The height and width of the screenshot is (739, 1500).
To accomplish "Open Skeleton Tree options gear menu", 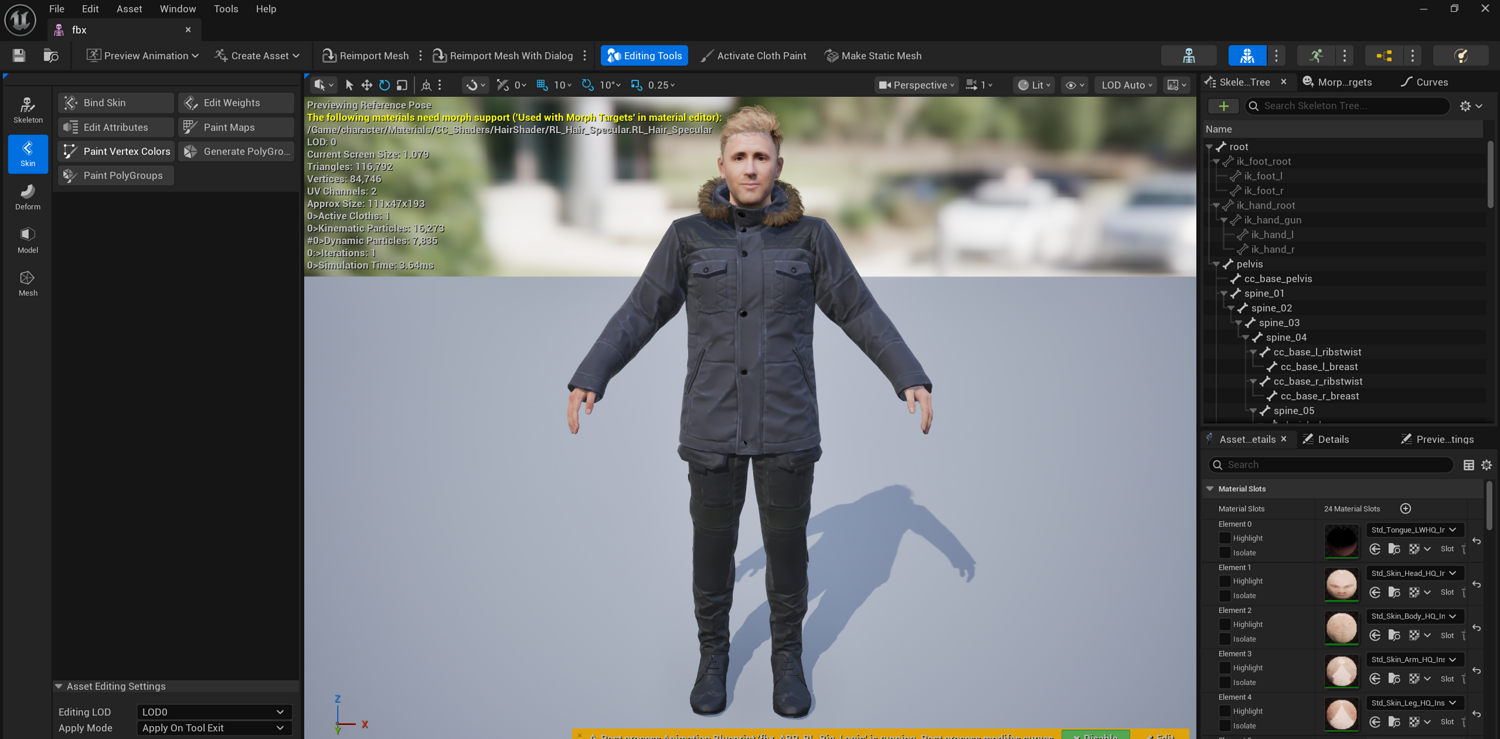I will [x=1471, y=106].
